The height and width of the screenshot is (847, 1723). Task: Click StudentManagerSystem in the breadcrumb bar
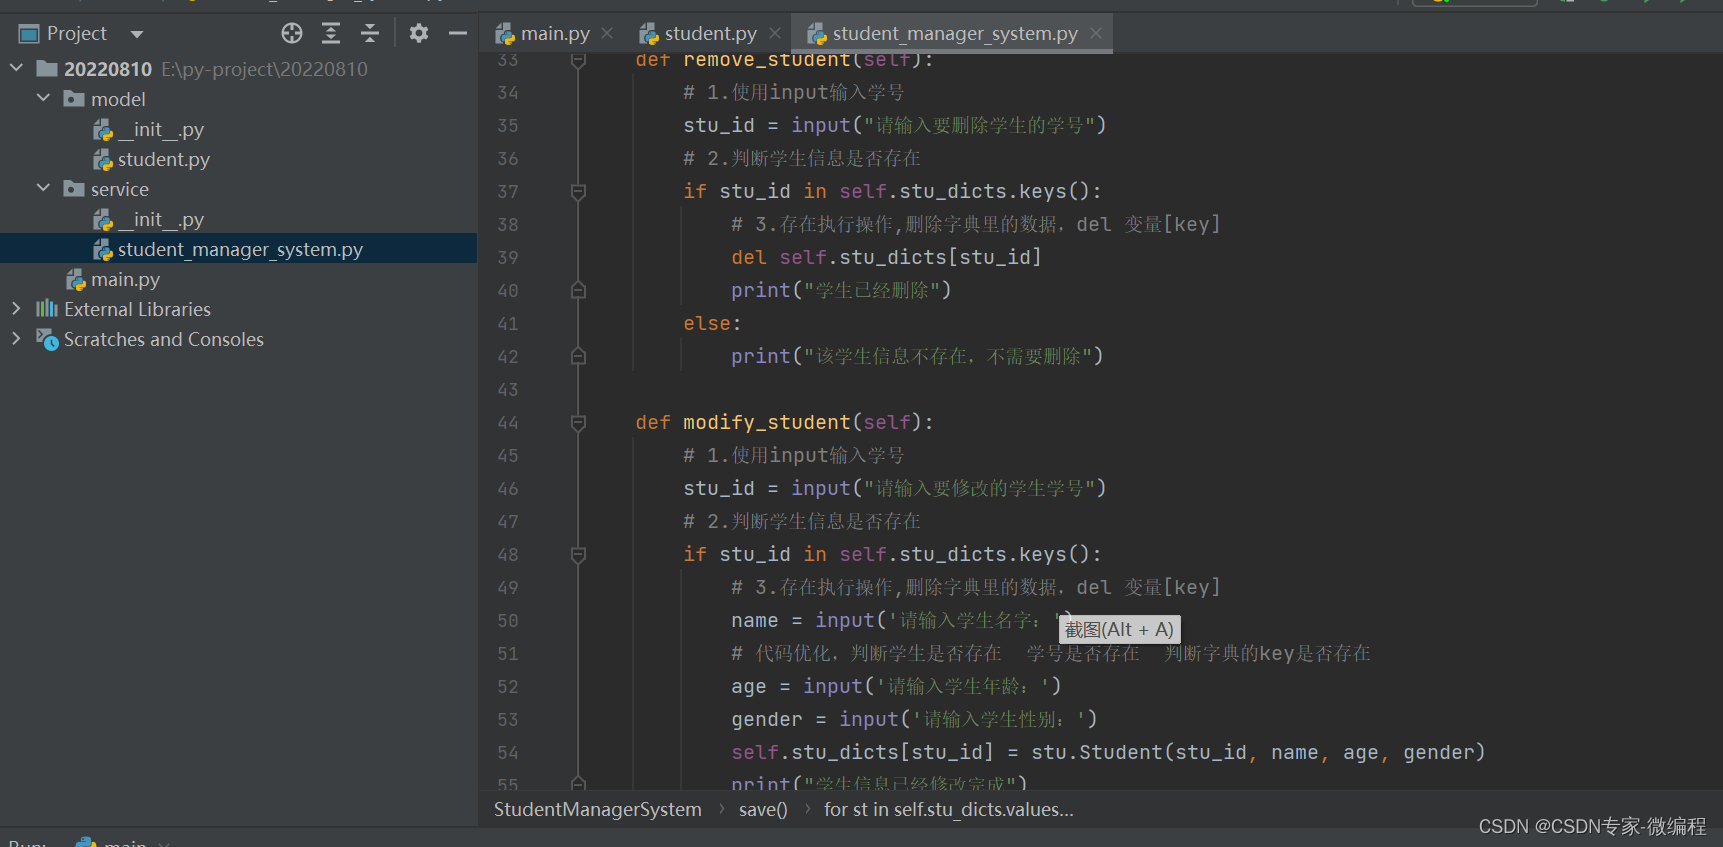(598, 809)
